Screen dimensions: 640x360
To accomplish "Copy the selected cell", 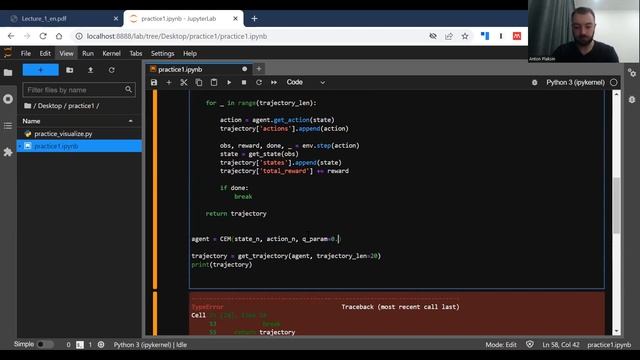I will point(199,82).
